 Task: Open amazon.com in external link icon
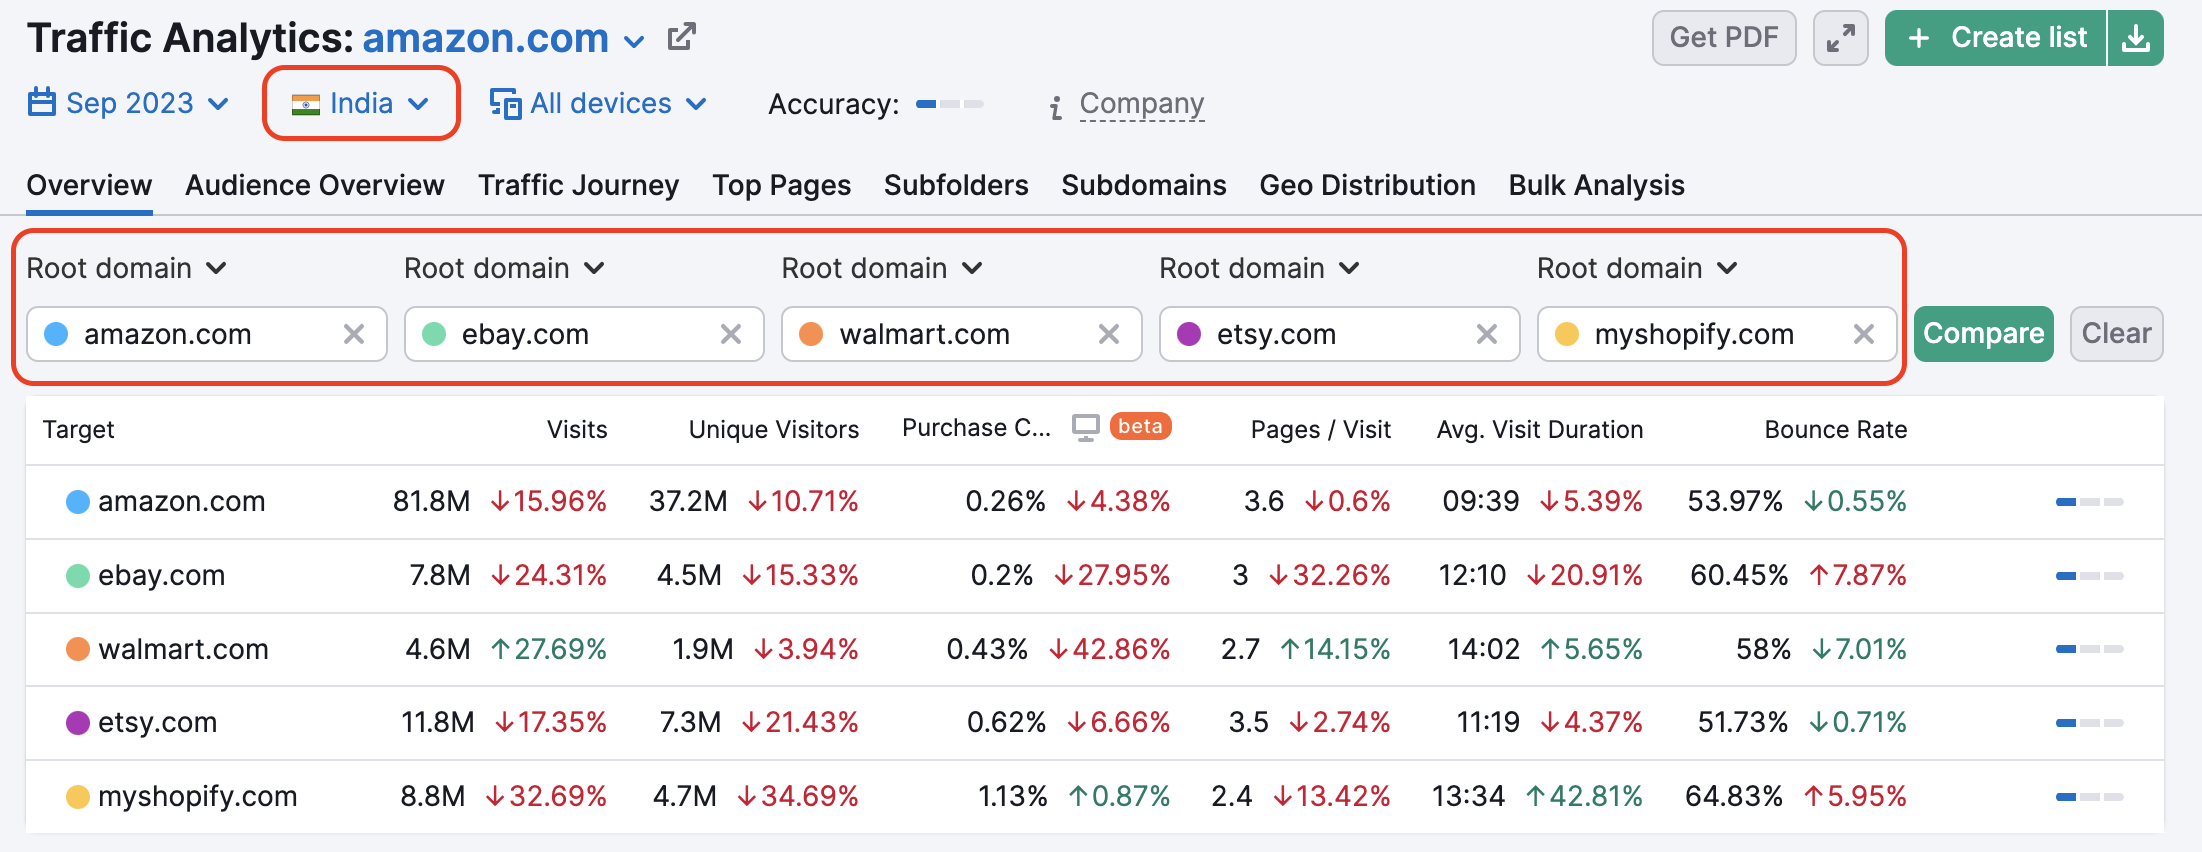(x=682, y=38)
